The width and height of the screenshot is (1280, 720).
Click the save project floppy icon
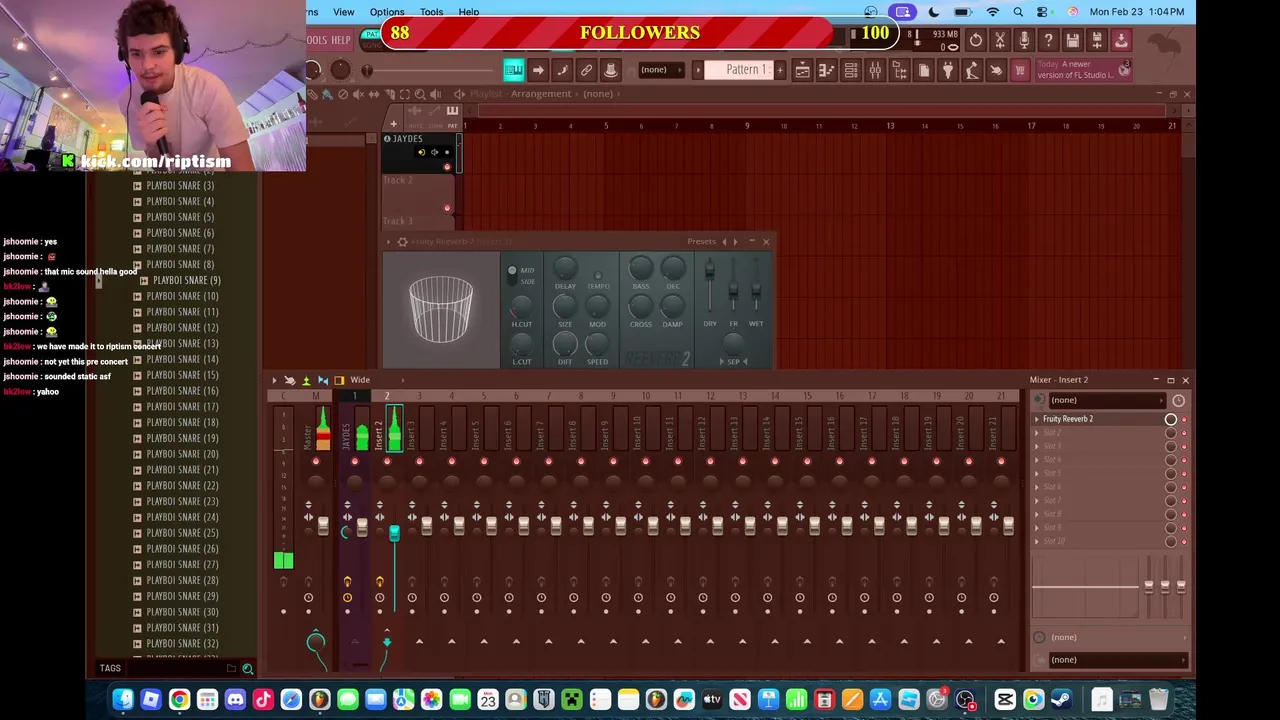(1073, 40)
